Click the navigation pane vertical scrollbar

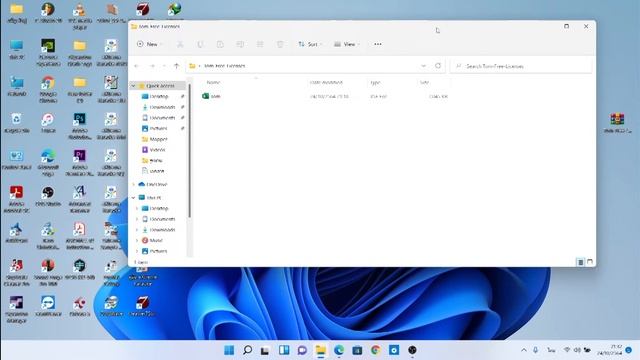[x=189, y=151]
